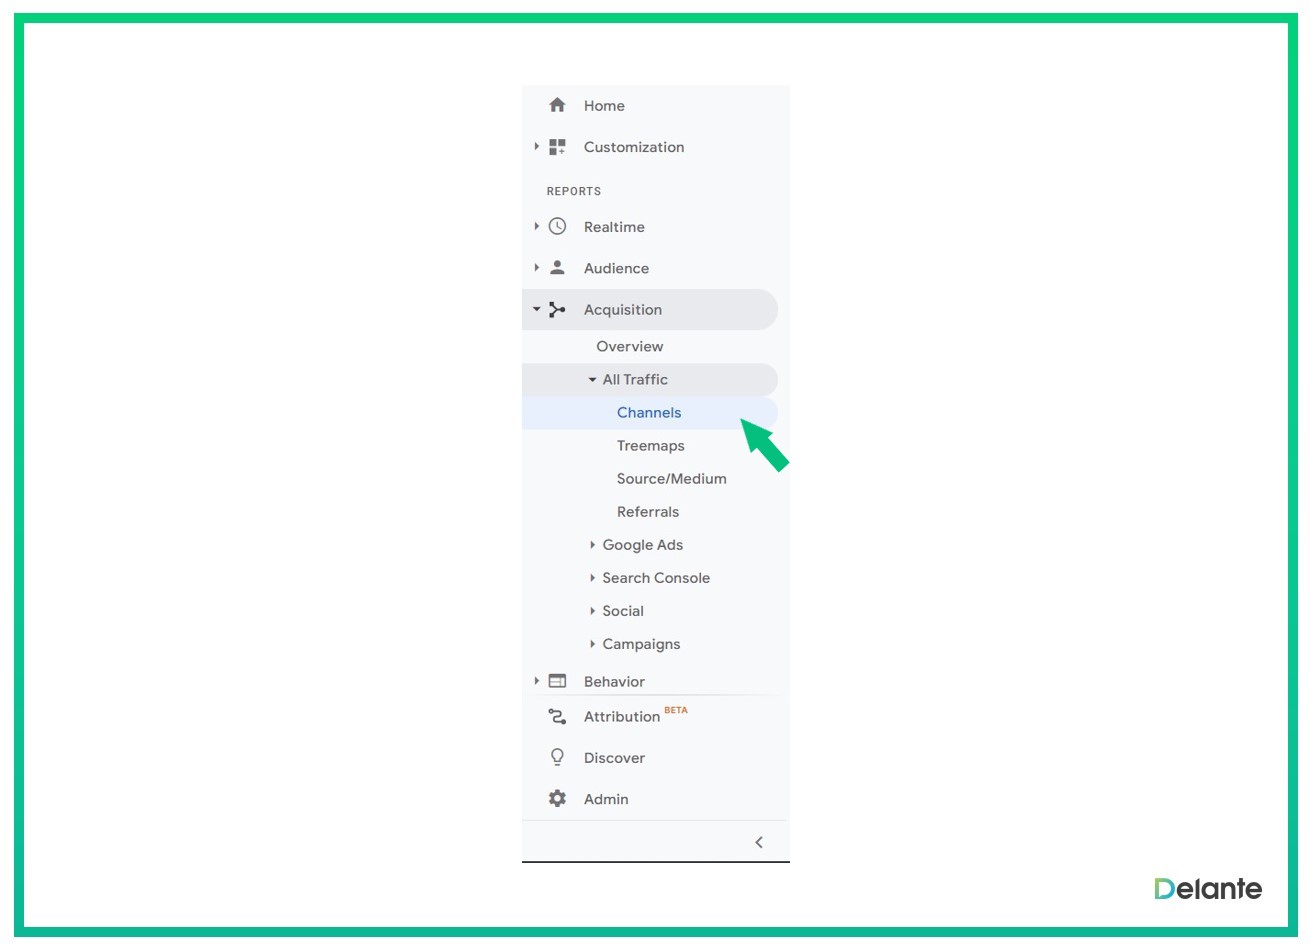Expand the Social submenu arrow
The width and height of the screenshot is (1311, 950).
pos(592,611)
